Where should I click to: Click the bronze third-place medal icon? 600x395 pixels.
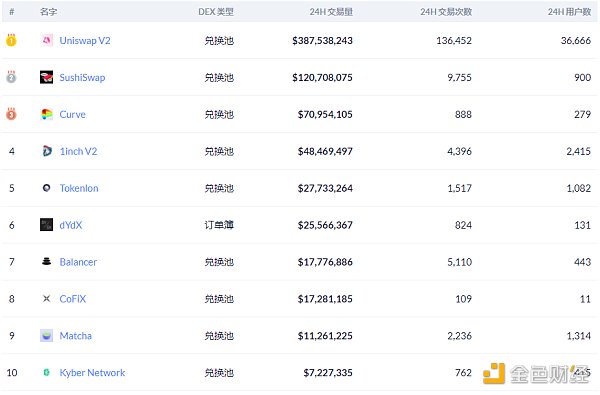click(11, 114)
